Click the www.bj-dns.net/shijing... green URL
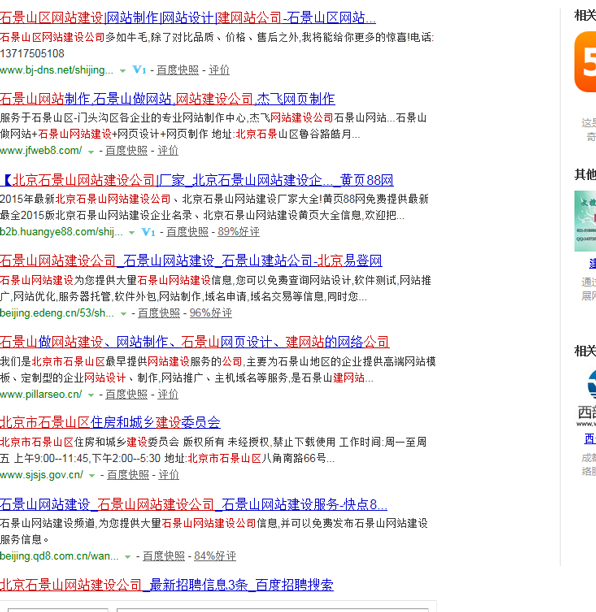 [57, 70]
